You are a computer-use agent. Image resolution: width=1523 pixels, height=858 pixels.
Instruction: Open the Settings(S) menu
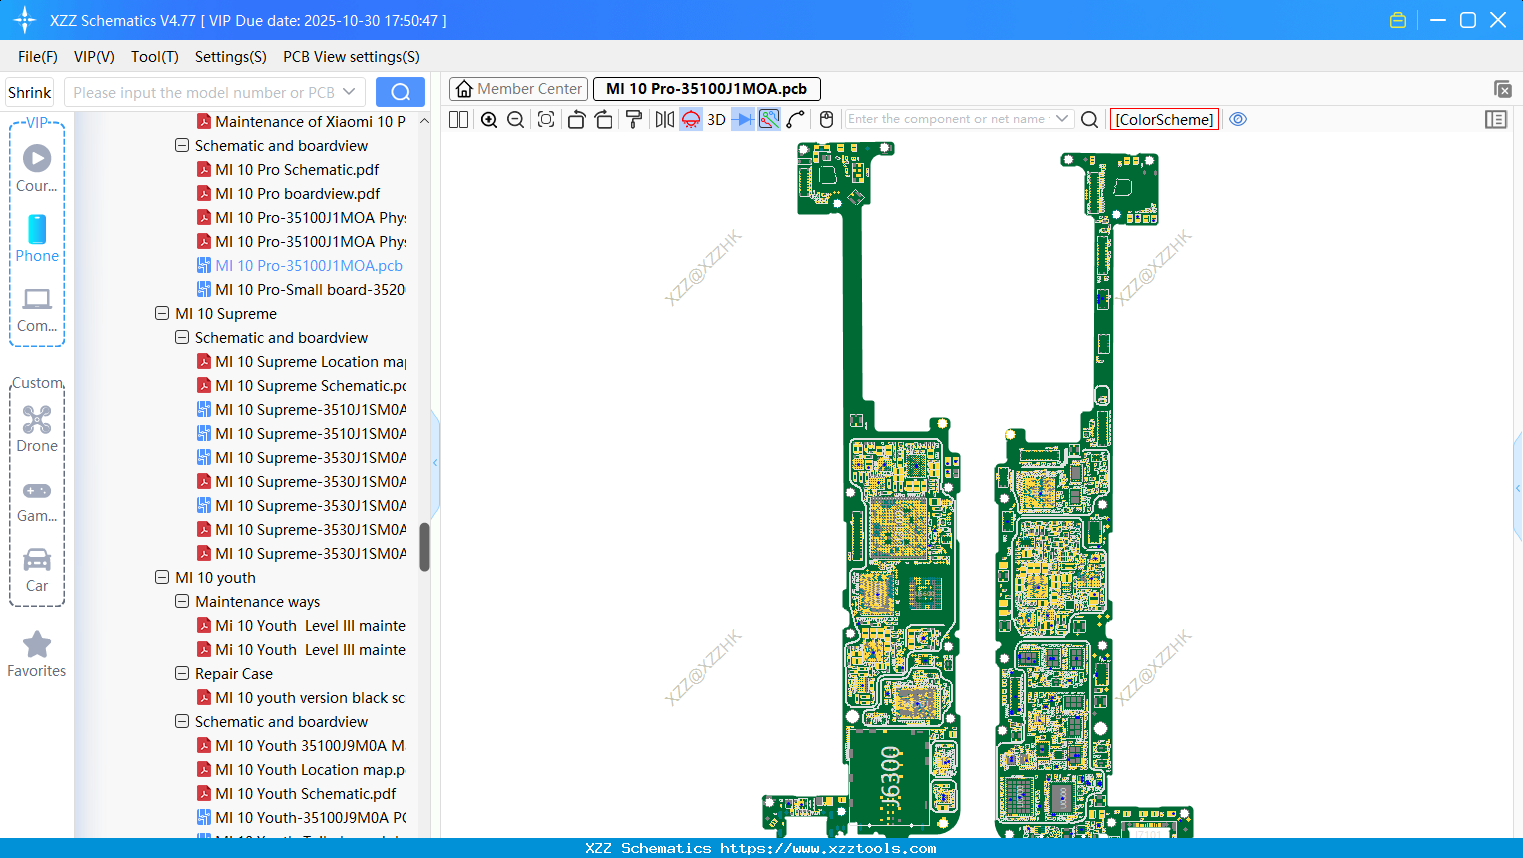[x=231, y=57]
